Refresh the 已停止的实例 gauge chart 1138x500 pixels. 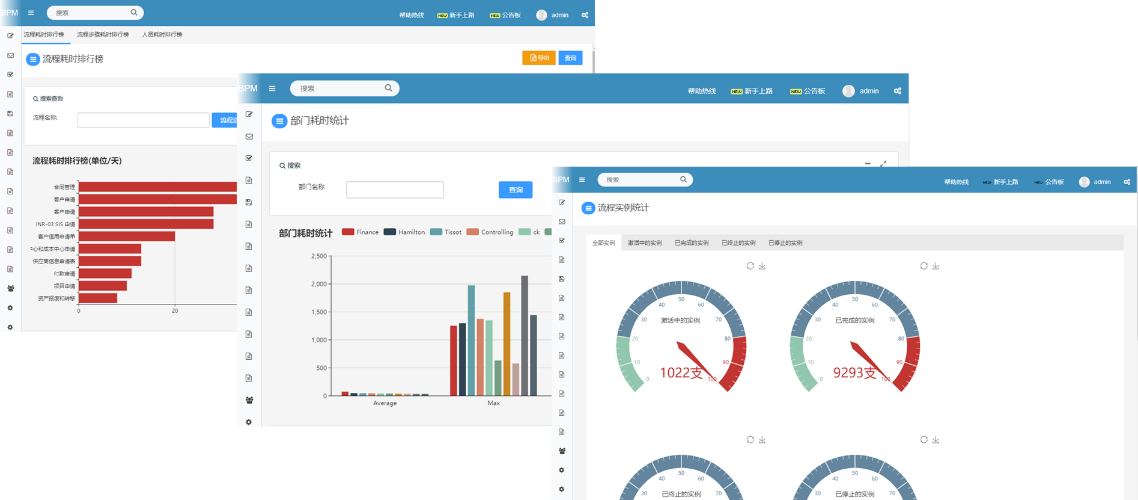[924, 440]
